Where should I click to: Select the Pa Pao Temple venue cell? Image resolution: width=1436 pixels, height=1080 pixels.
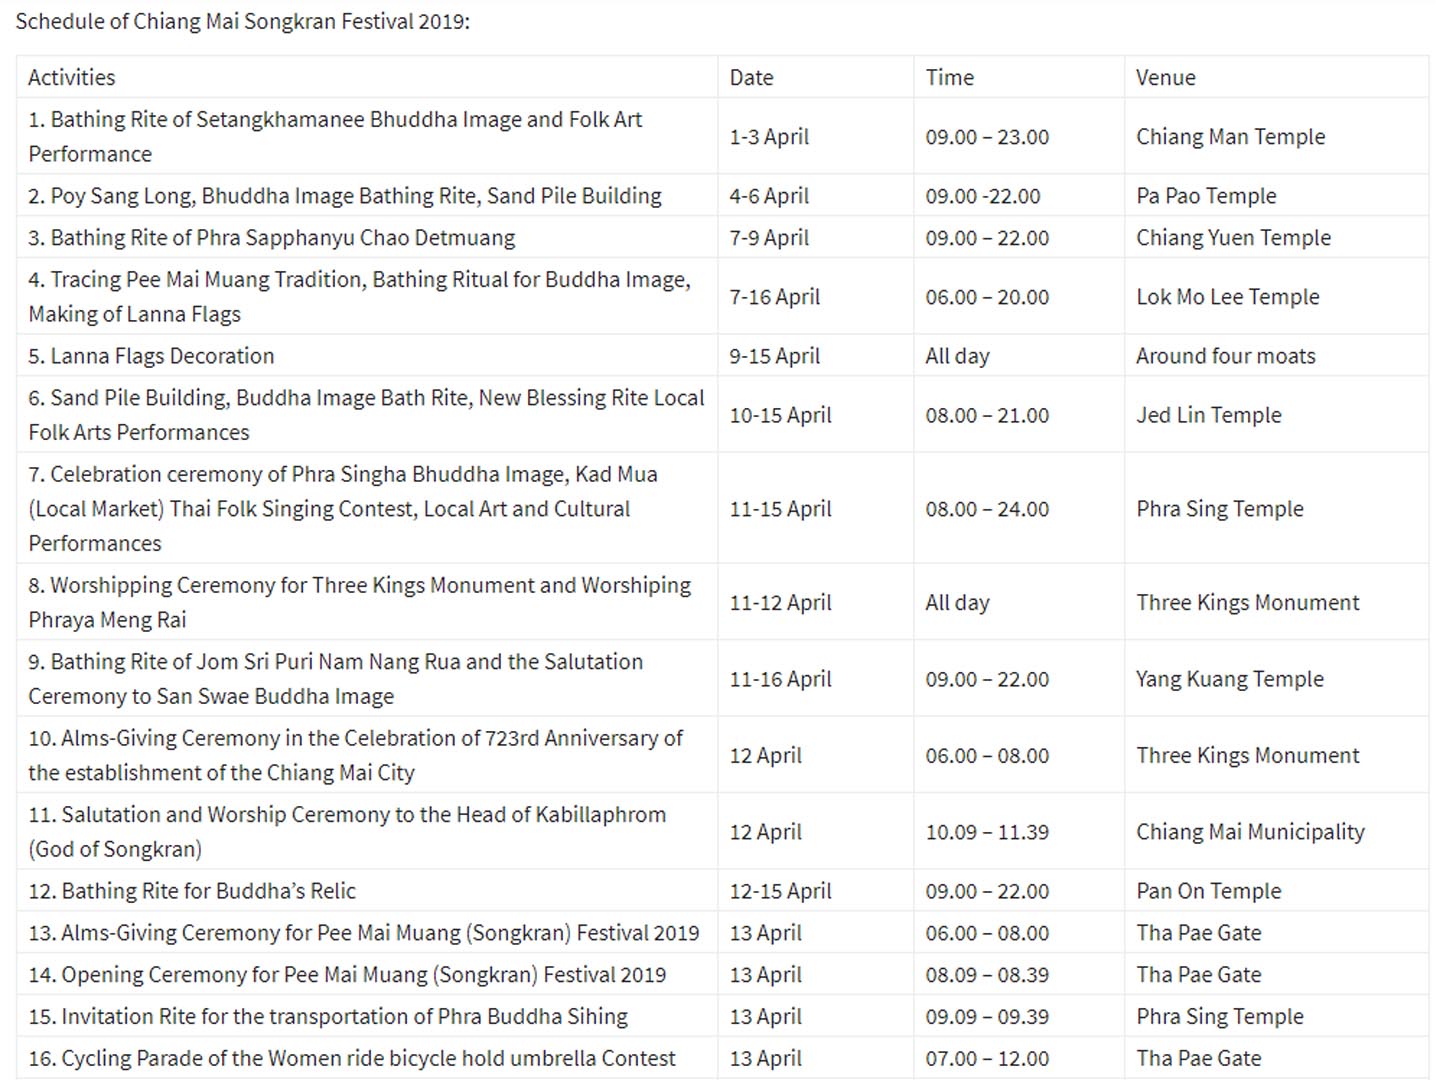[1206, 196]
